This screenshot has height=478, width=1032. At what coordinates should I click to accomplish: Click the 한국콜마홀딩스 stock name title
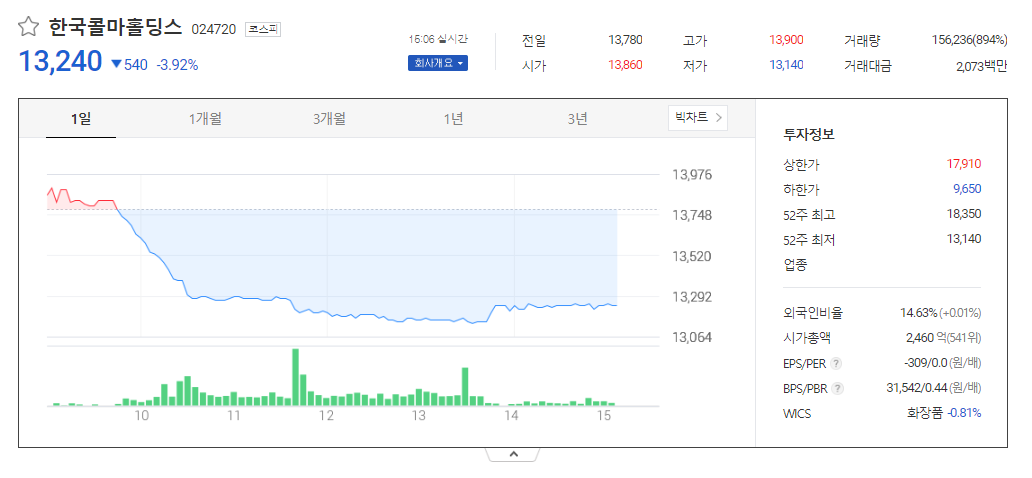tap(115, 28)
